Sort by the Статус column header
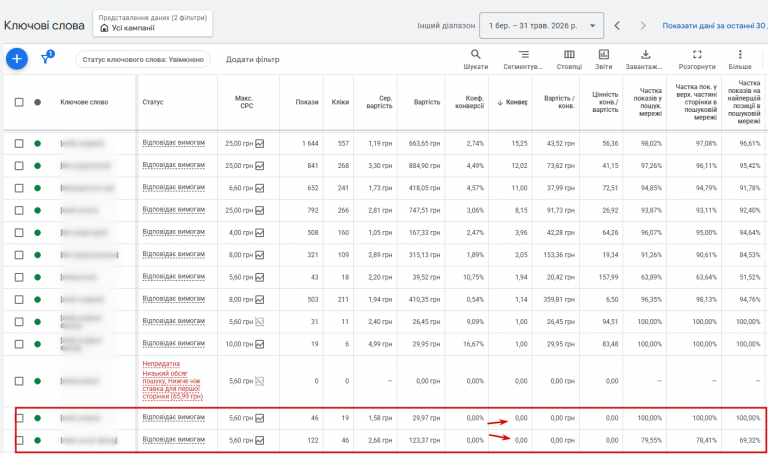768x454 pixels. pos(152,102)
